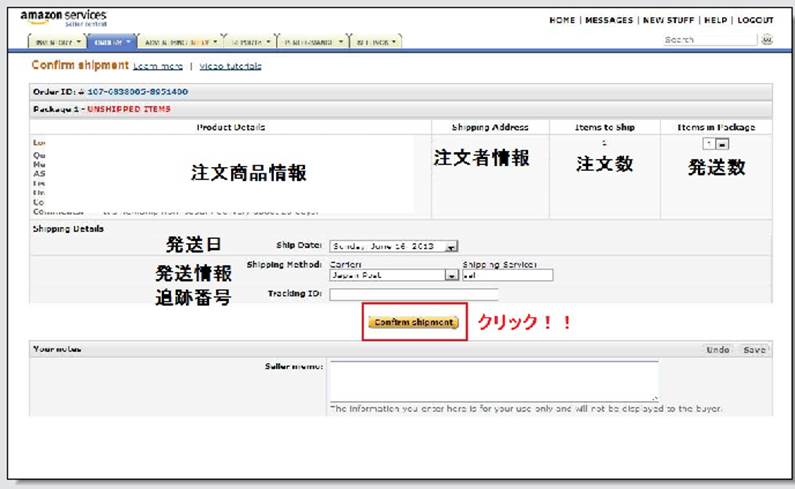Click inside the Seller memo text area
Screen dimensions: 795x489
pyautogui.click(x=494, y=381)
